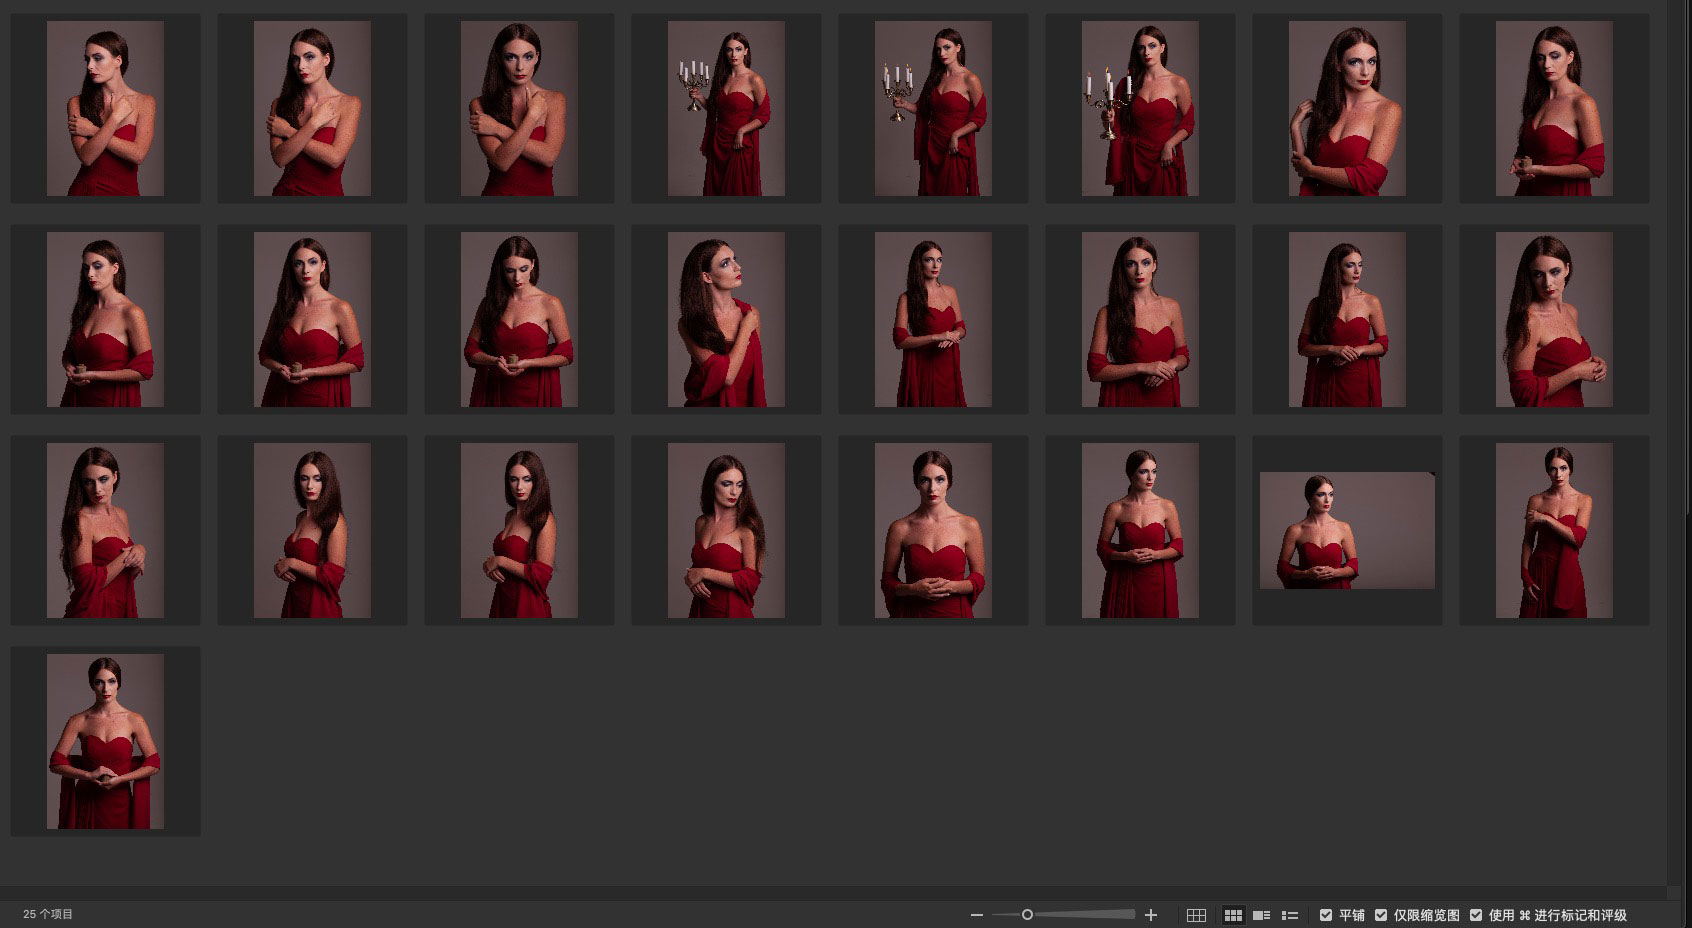Click the 25 个项目 item count label
The image size is (1692, 928).
pyautogui.click(x=48, y=914)
